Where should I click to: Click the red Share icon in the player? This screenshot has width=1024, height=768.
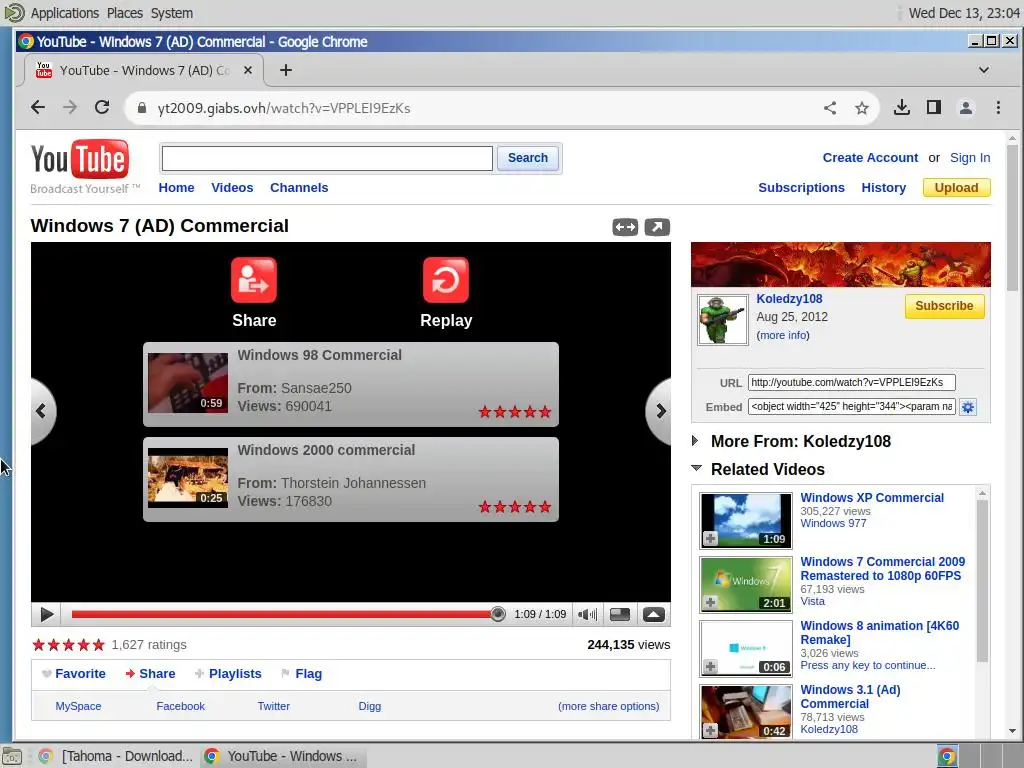[253, 280]
